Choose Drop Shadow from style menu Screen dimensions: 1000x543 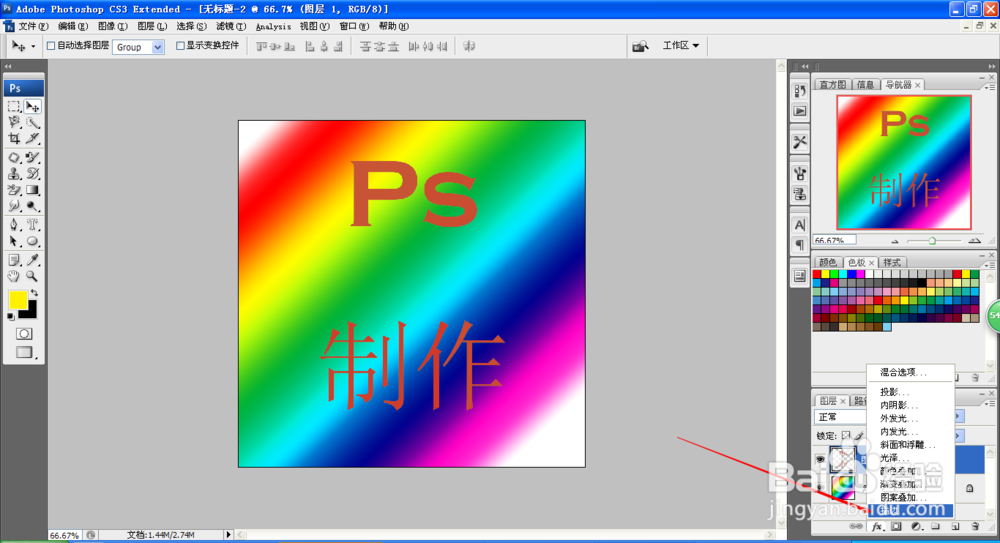pyautogui.click(x=894, y=392)
